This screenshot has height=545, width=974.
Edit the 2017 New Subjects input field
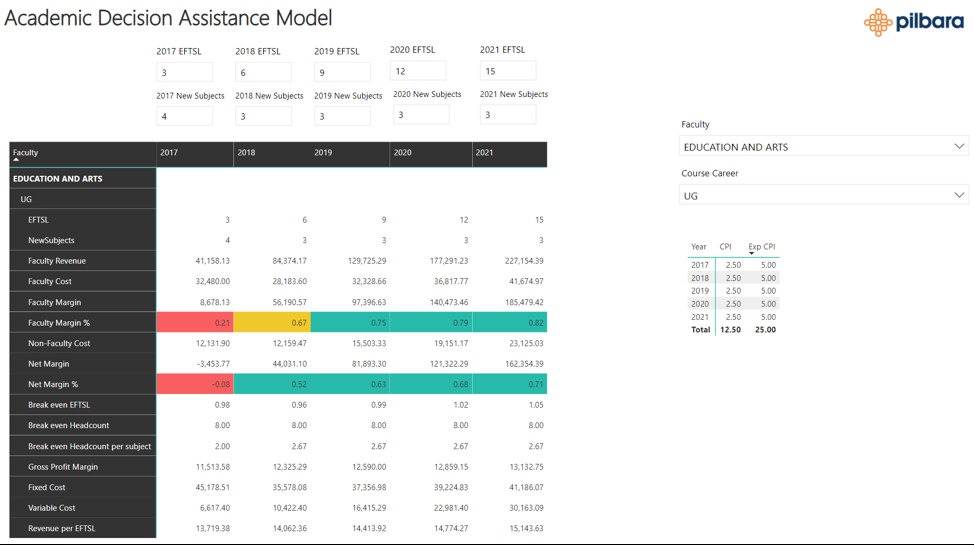184,116
